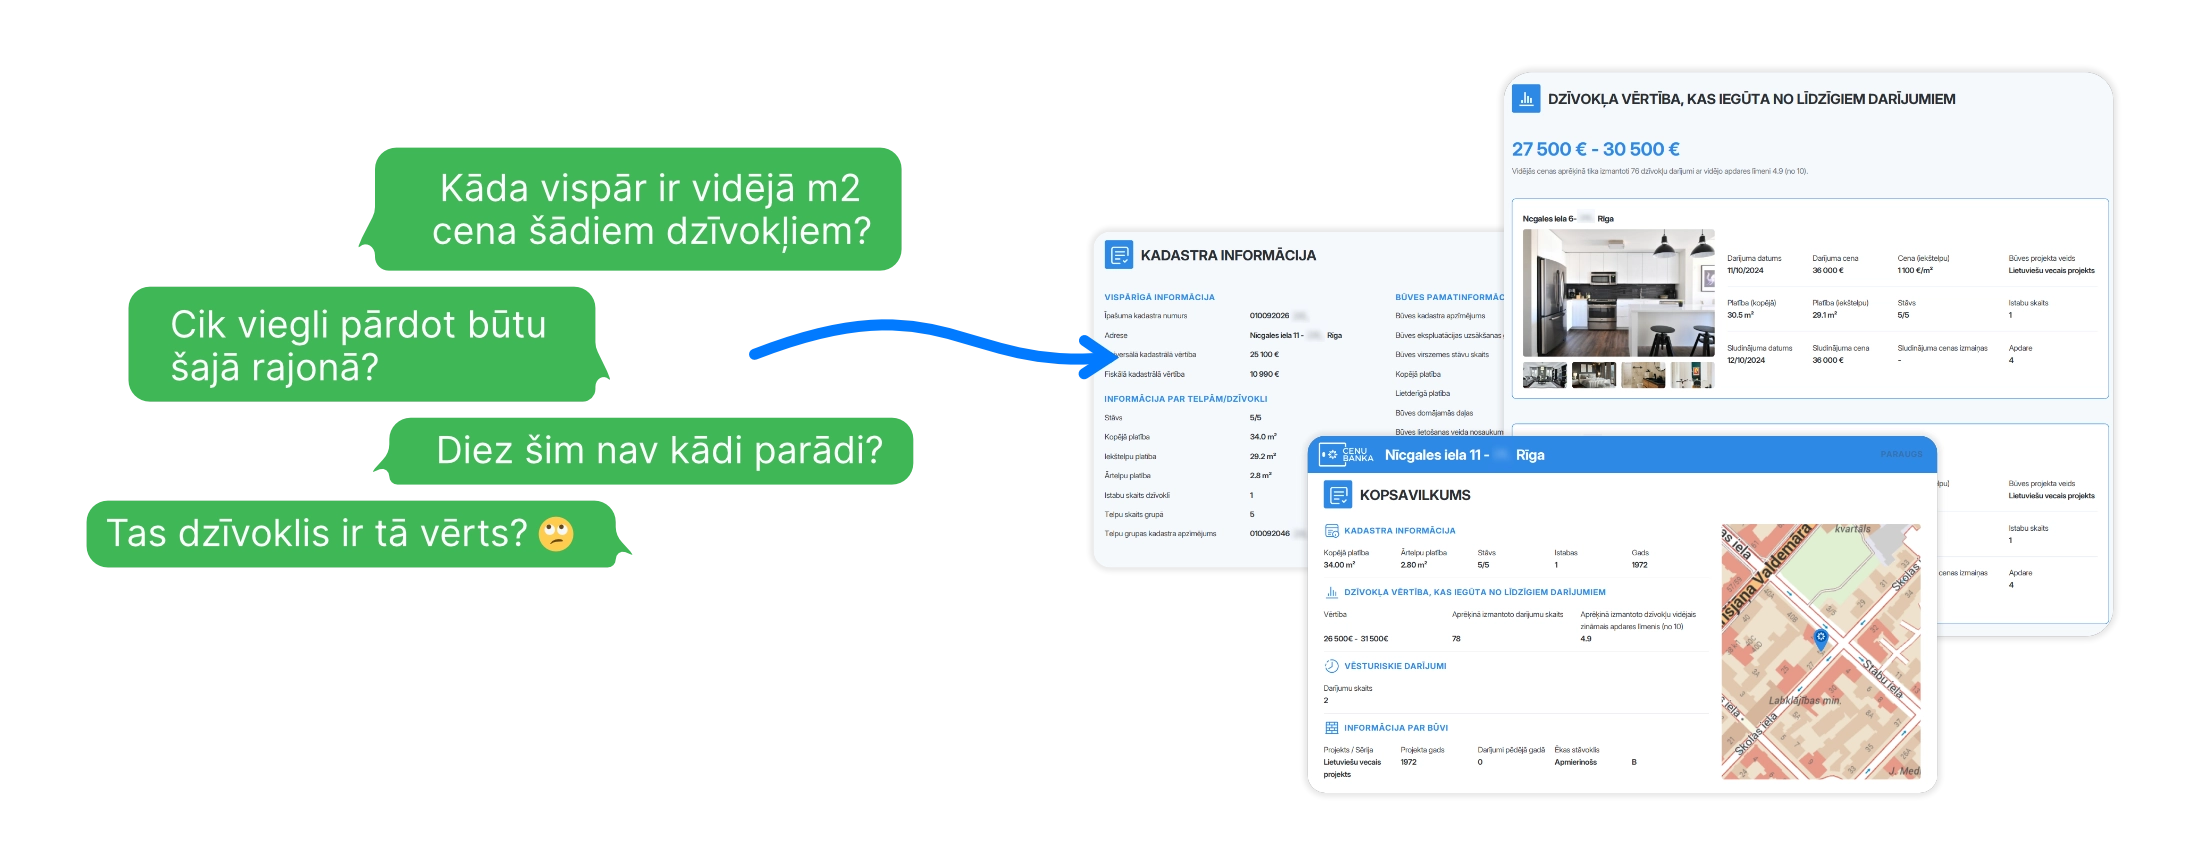Click the 'Tas dzīvoklis ir tā vērts?' bubble
This screenshot has width=2200, height=865.
tap(350, 533)
